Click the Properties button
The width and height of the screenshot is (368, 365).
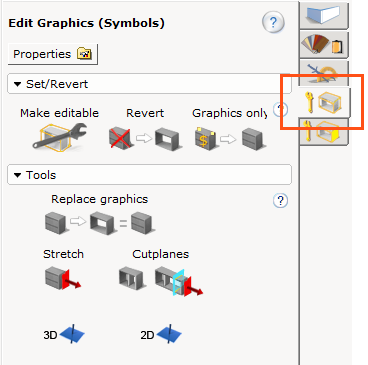[x=53, y=54]
